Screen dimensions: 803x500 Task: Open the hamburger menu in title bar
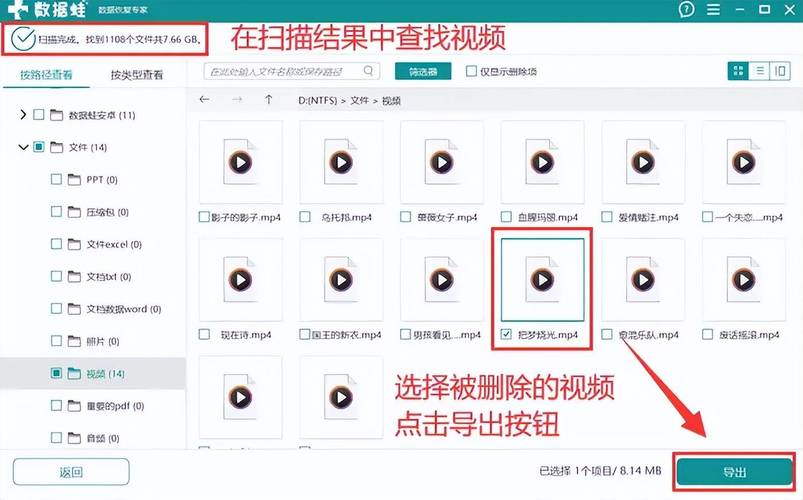click(713, 10)
